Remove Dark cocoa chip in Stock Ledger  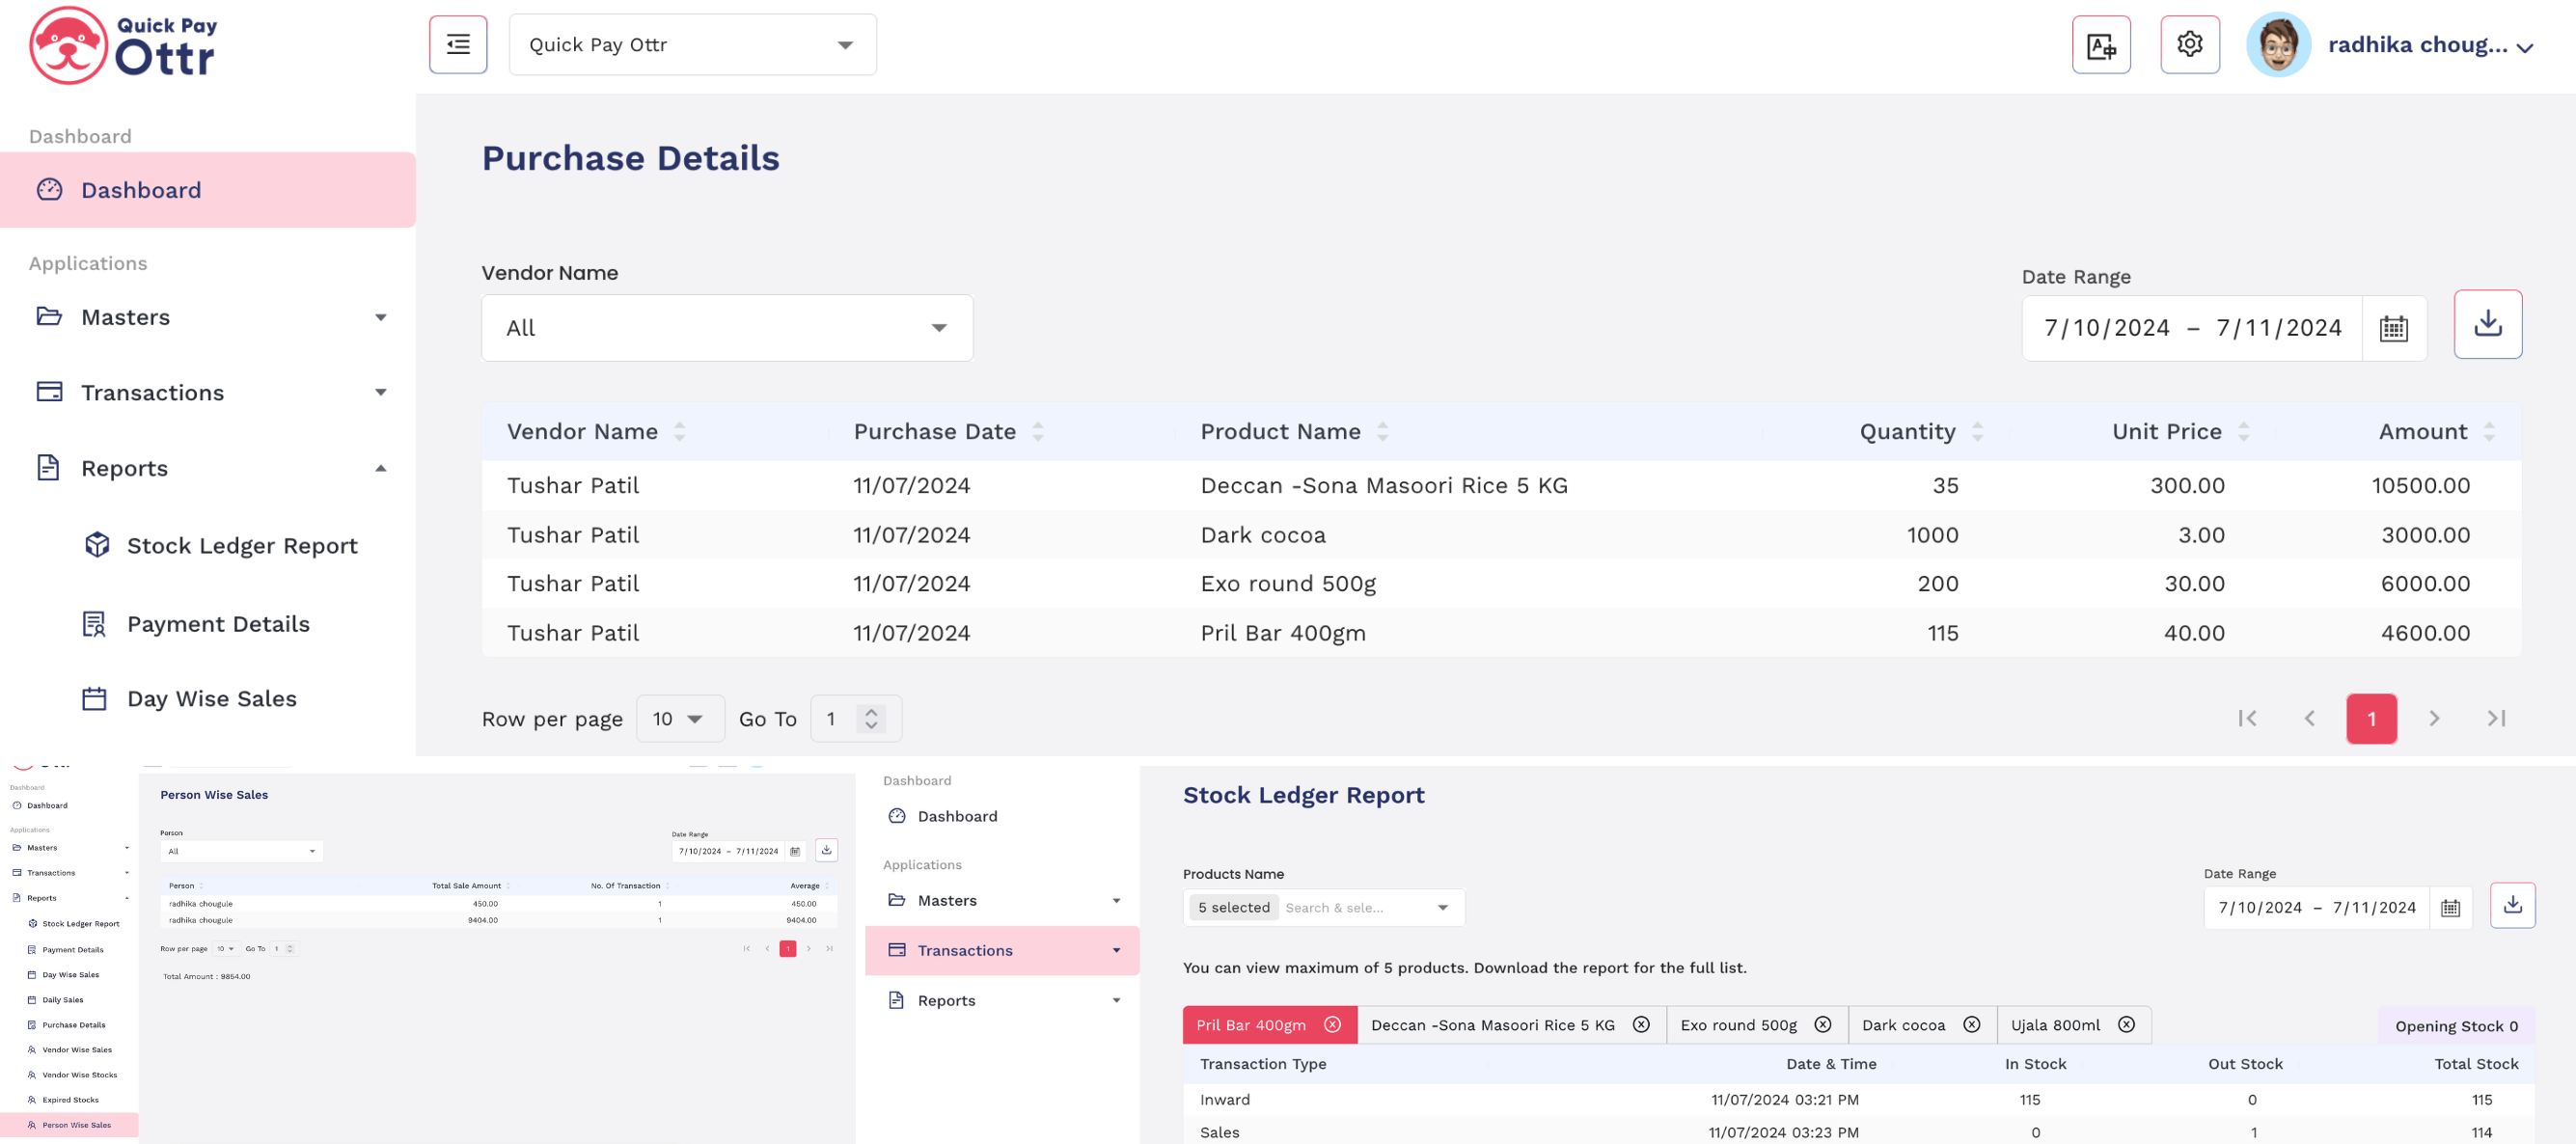(1971, 1024)
